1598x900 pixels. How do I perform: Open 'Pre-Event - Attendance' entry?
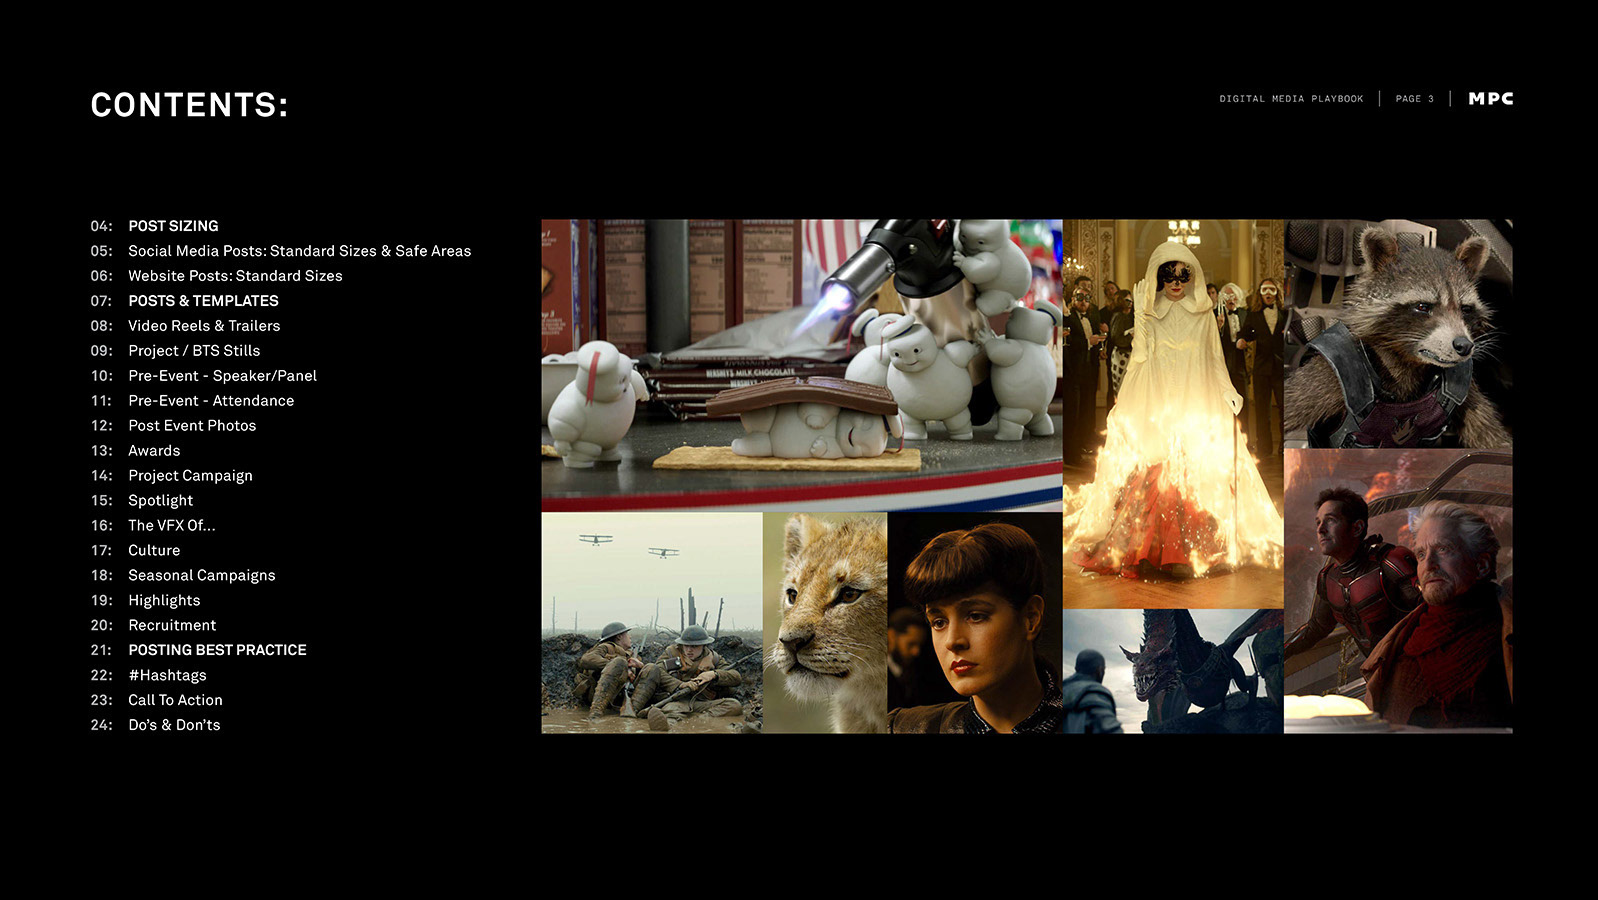(x=211, y=401)
